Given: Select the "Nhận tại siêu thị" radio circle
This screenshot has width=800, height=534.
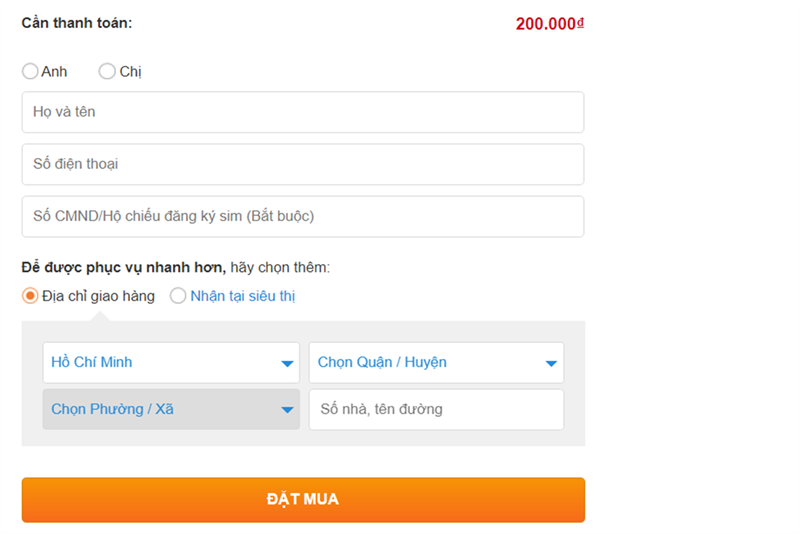Looking at the screenshot, I should coord(178,296).
